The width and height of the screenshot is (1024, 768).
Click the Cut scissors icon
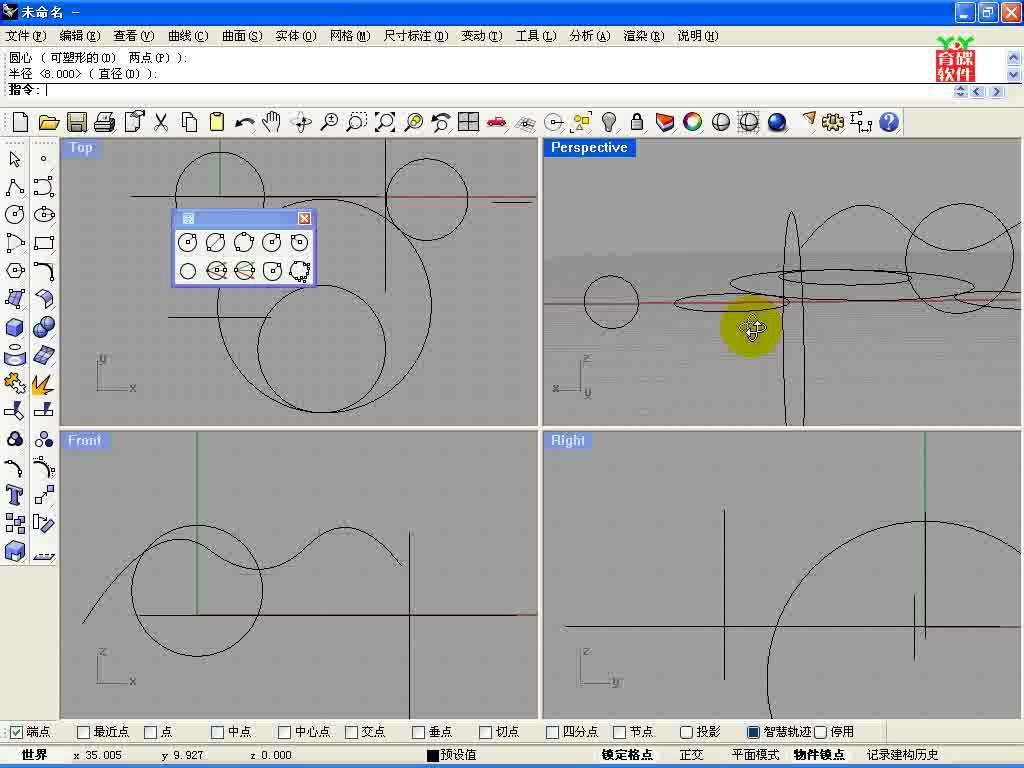(x=161, y=122)
